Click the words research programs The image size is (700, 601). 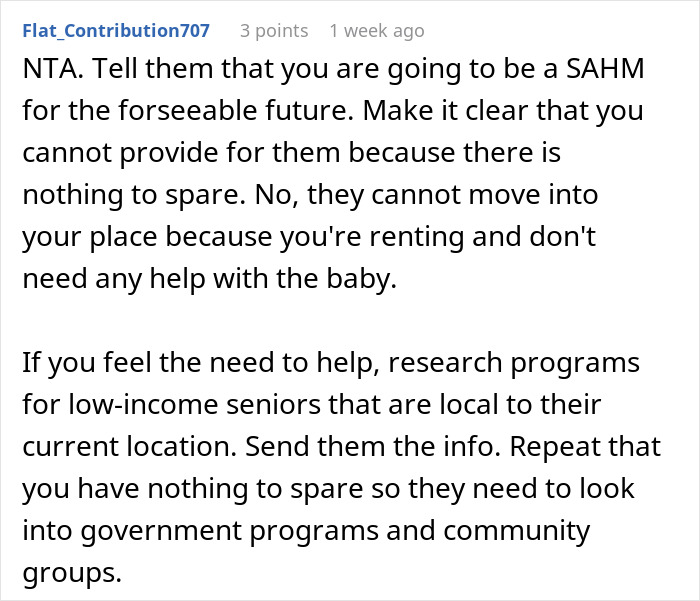[514, 363]
